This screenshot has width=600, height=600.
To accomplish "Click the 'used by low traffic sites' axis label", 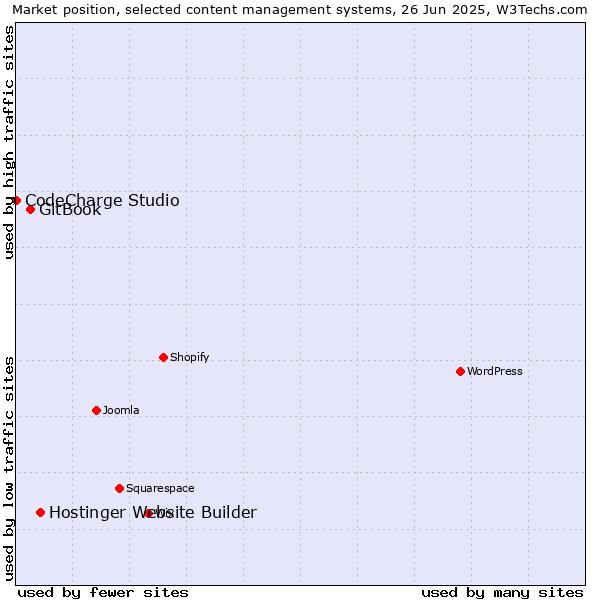I will 9,469.
